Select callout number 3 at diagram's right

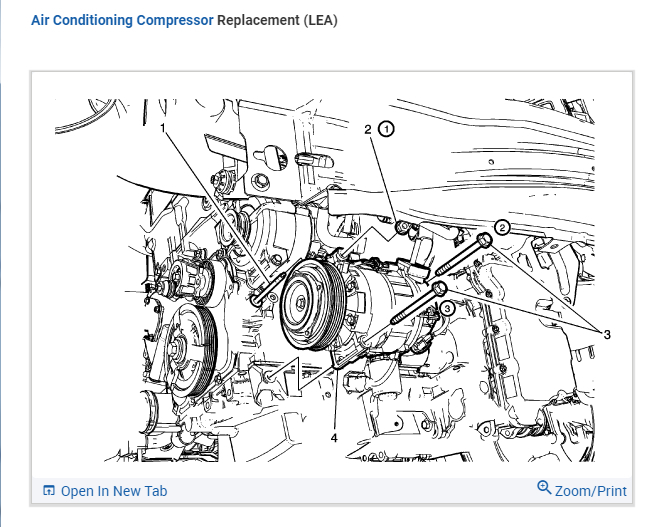coord(607,335)
